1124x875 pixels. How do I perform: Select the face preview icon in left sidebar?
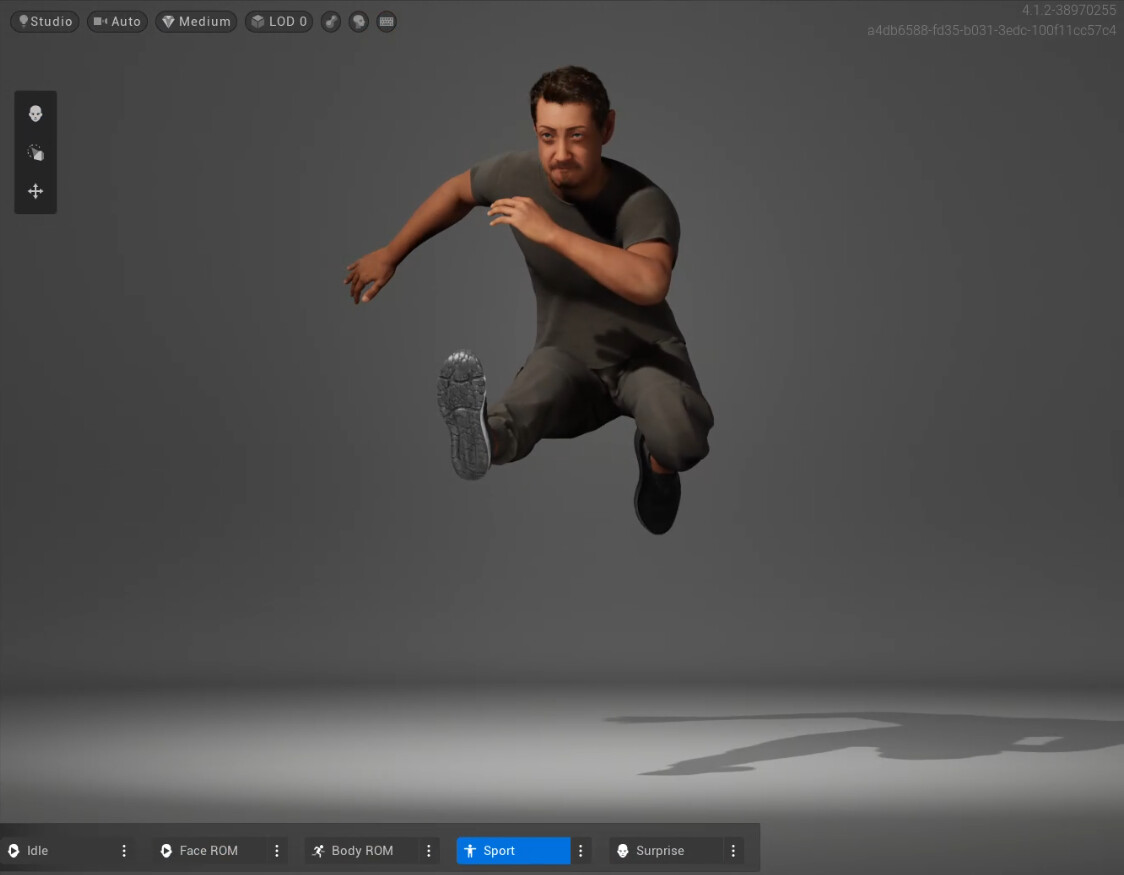pos(35,113)
